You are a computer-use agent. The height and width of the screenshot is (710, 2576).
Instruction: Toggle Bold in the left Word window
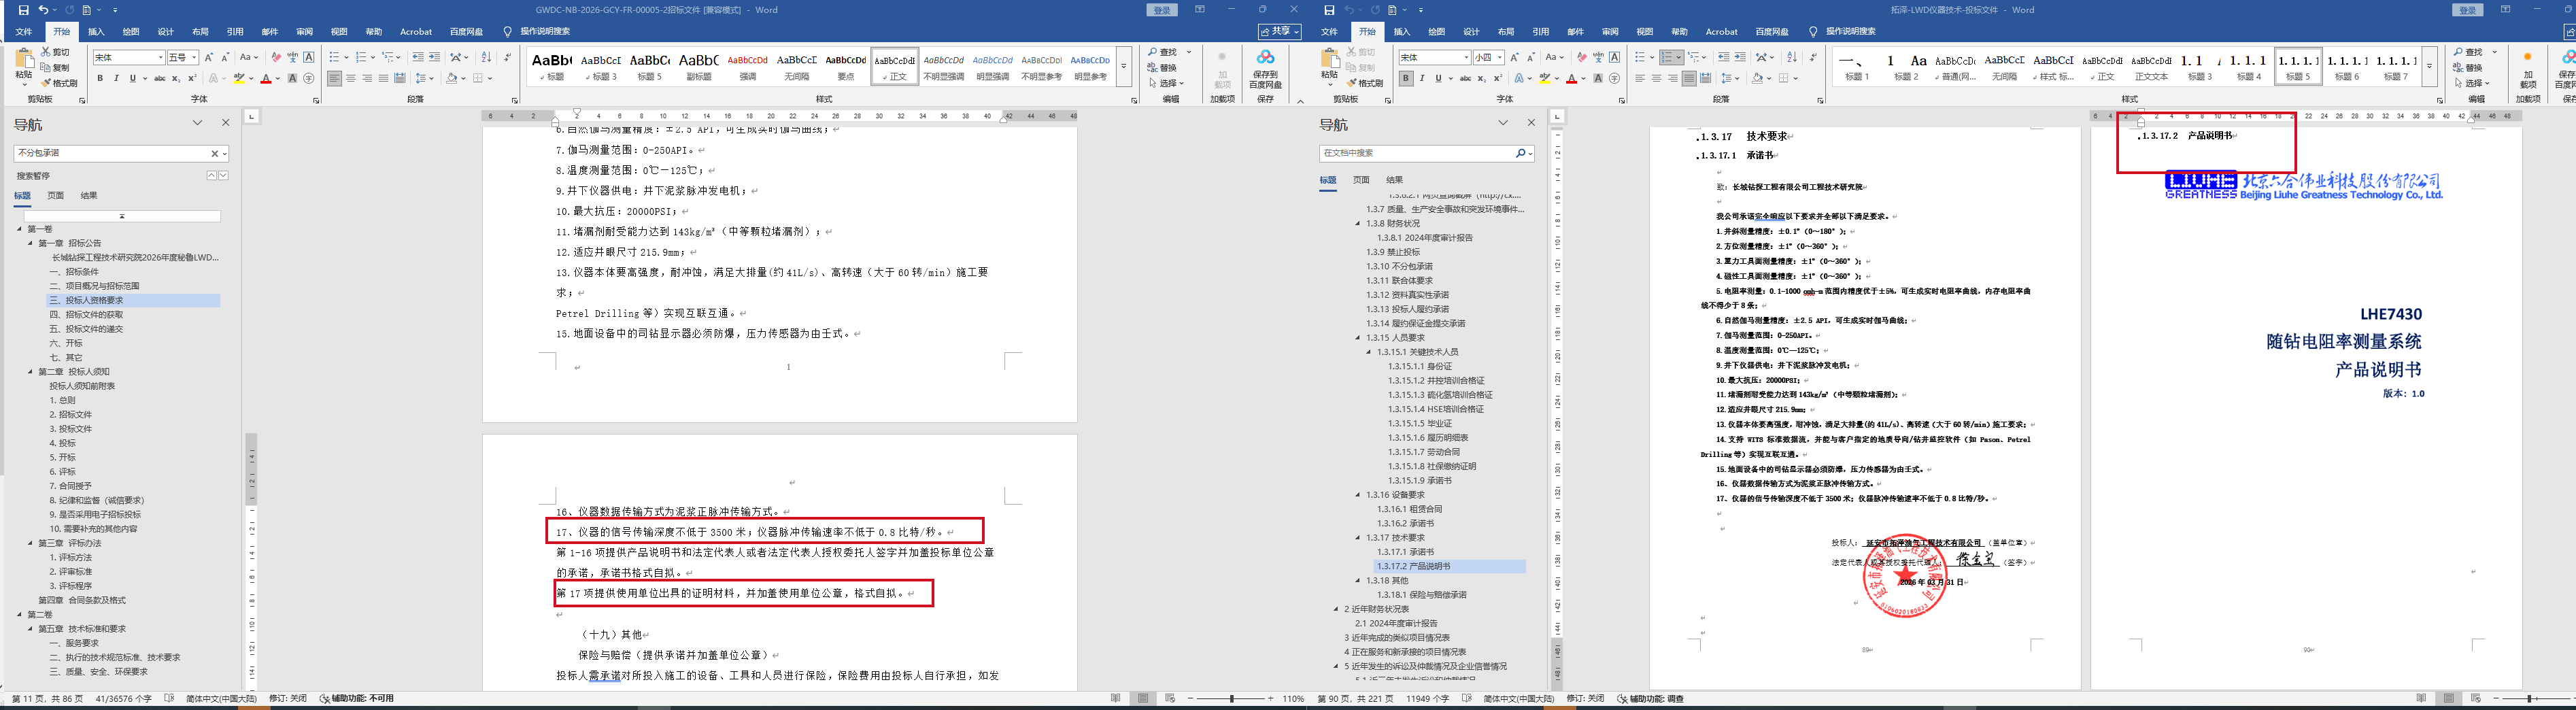100,78
